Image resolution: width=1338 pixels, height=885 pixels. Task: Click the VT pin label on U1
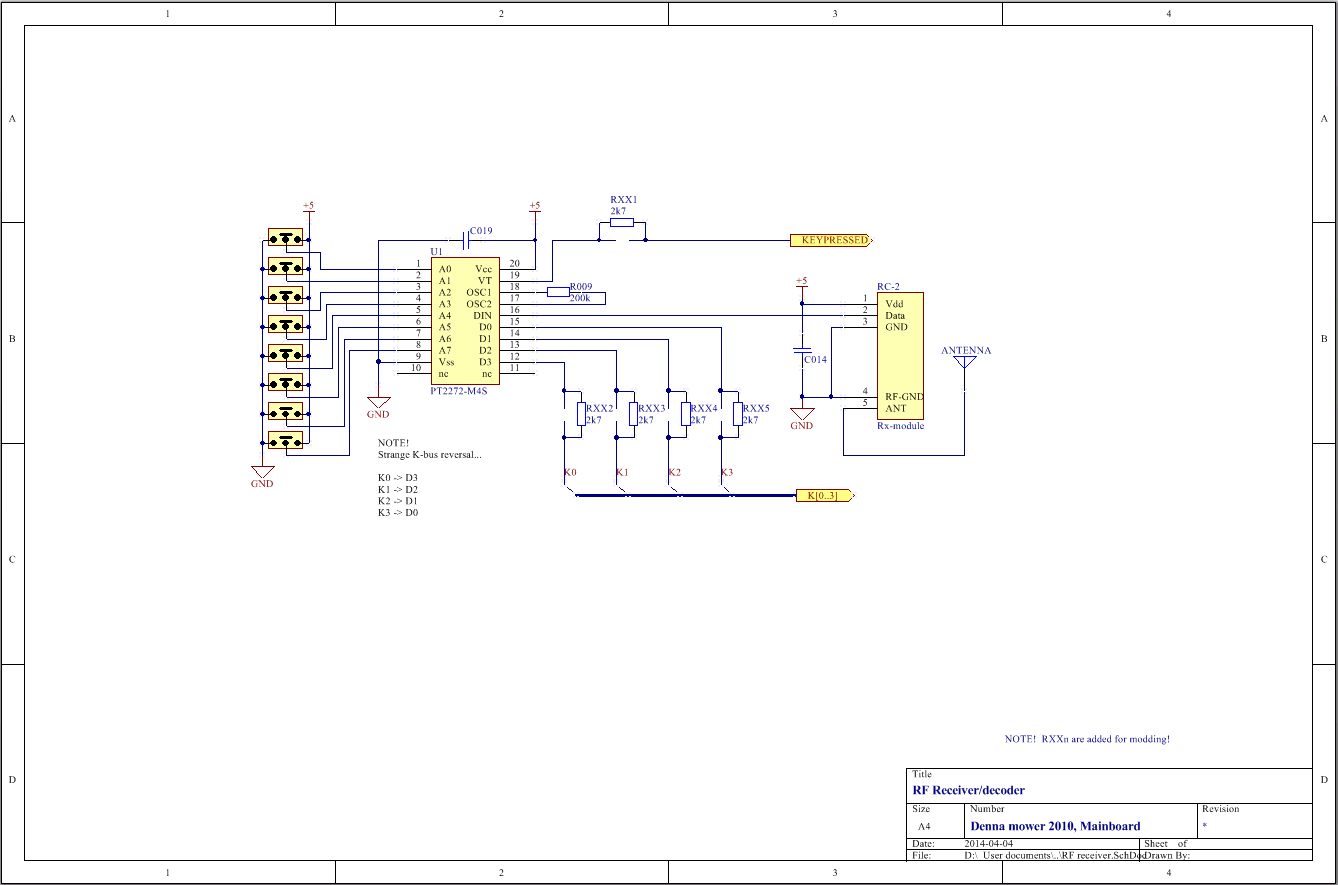tap(485, 281)
